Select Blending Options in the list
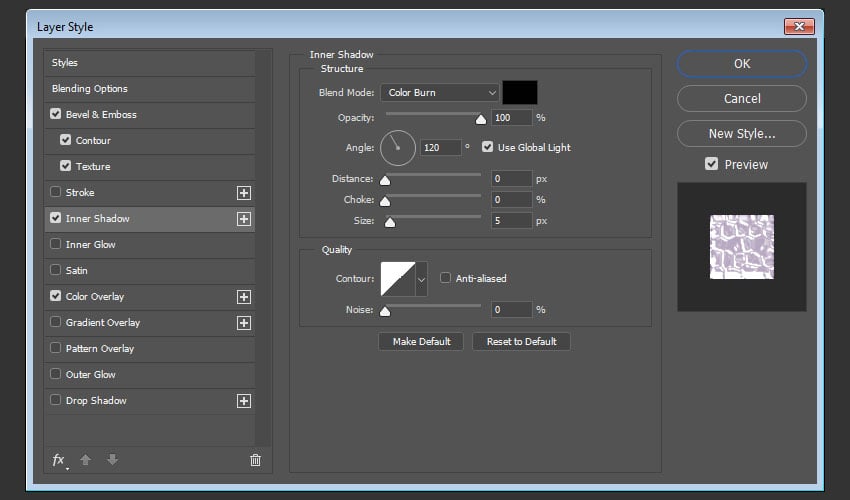 coord(90,89)
